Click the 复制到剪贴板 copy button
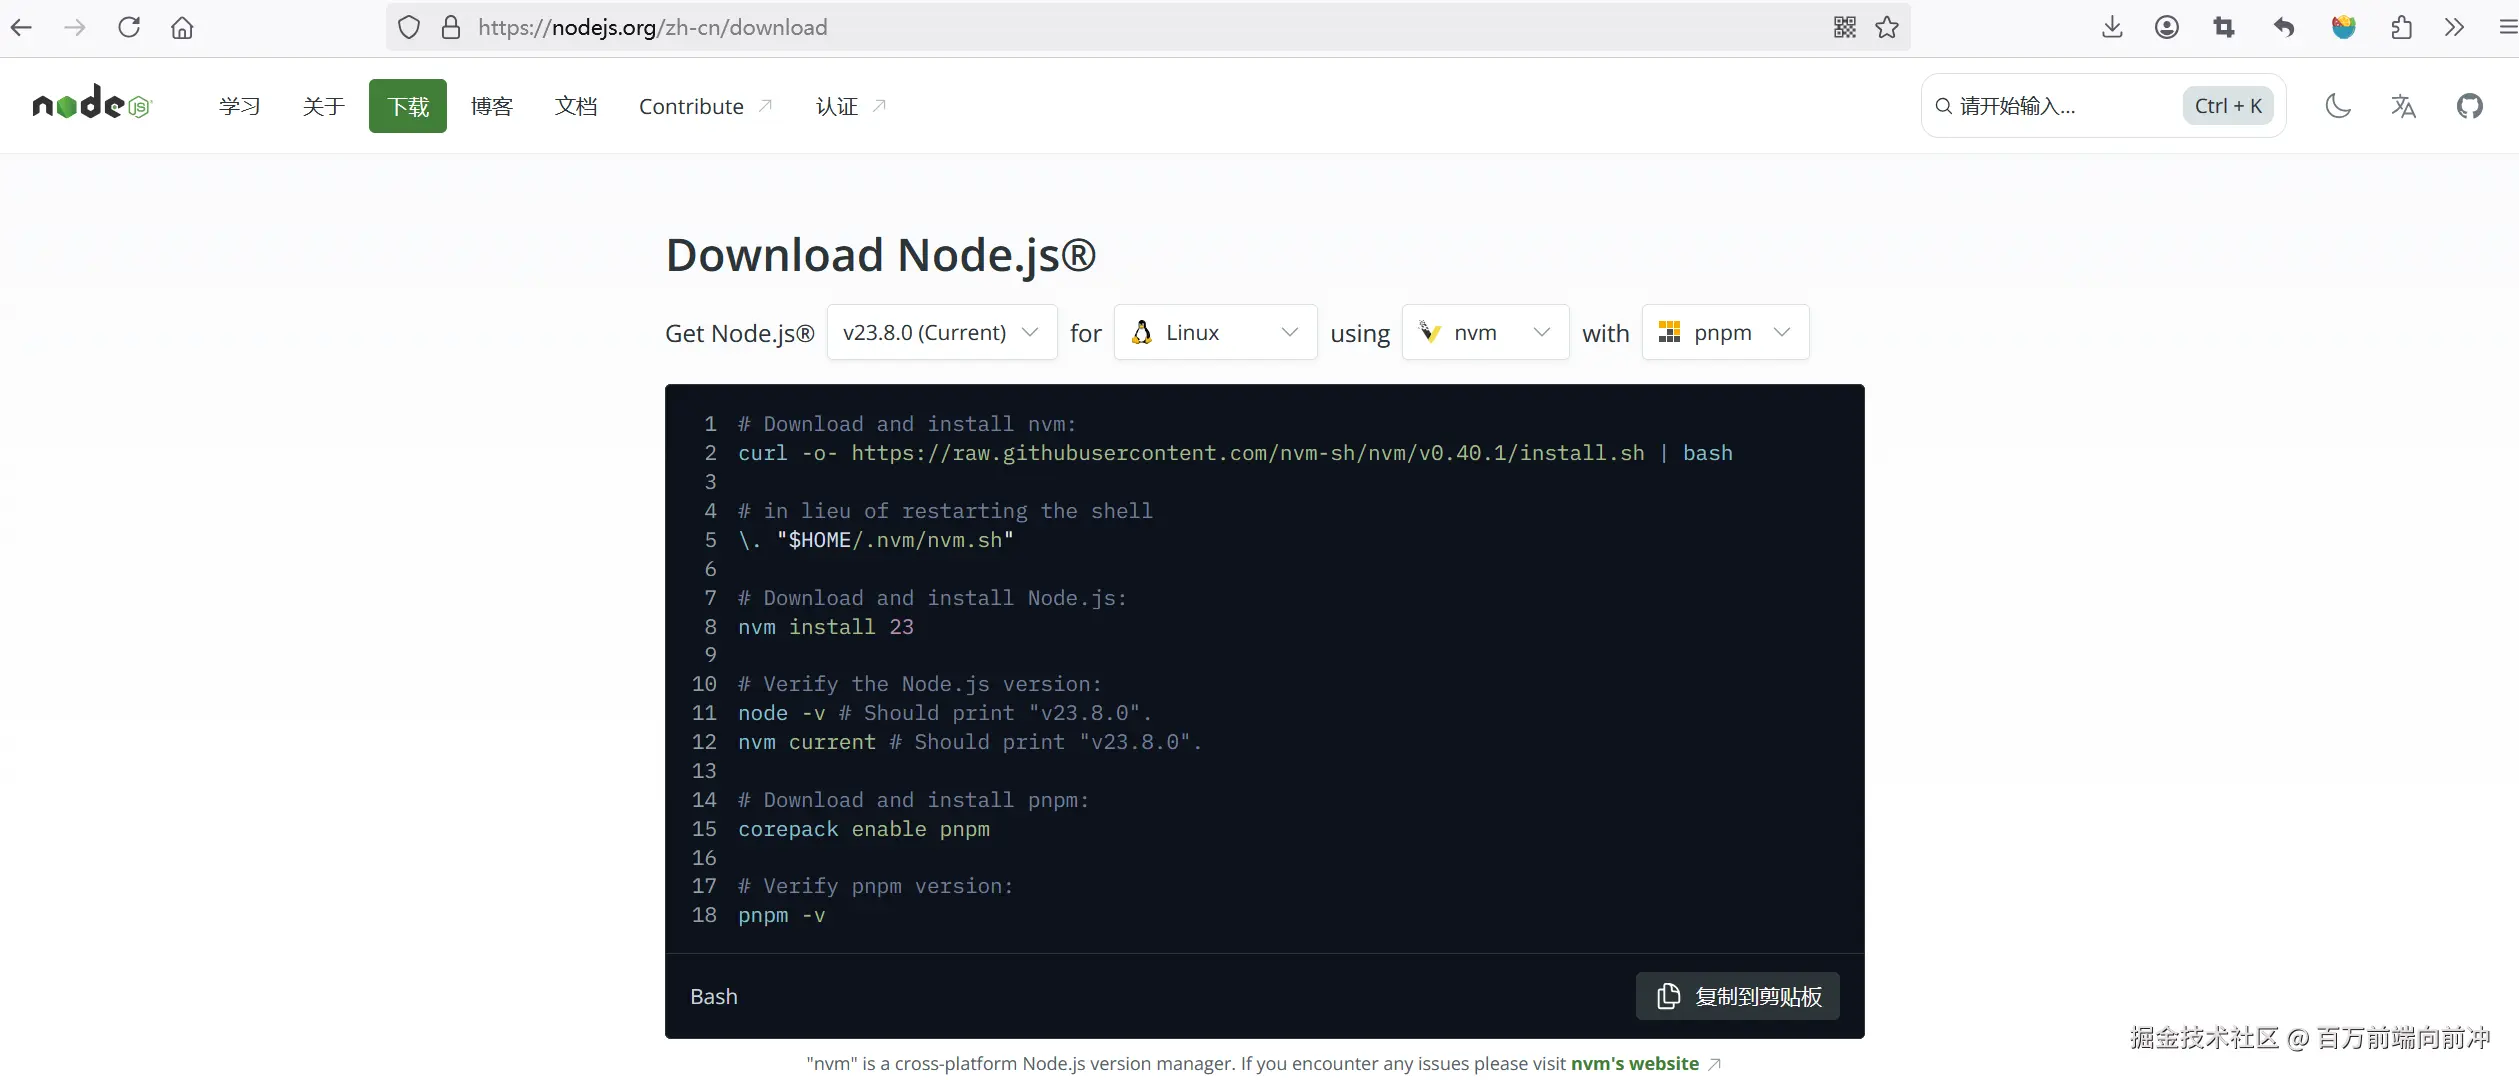This screenshot has width=2519, height=1080. point(1737,996)
